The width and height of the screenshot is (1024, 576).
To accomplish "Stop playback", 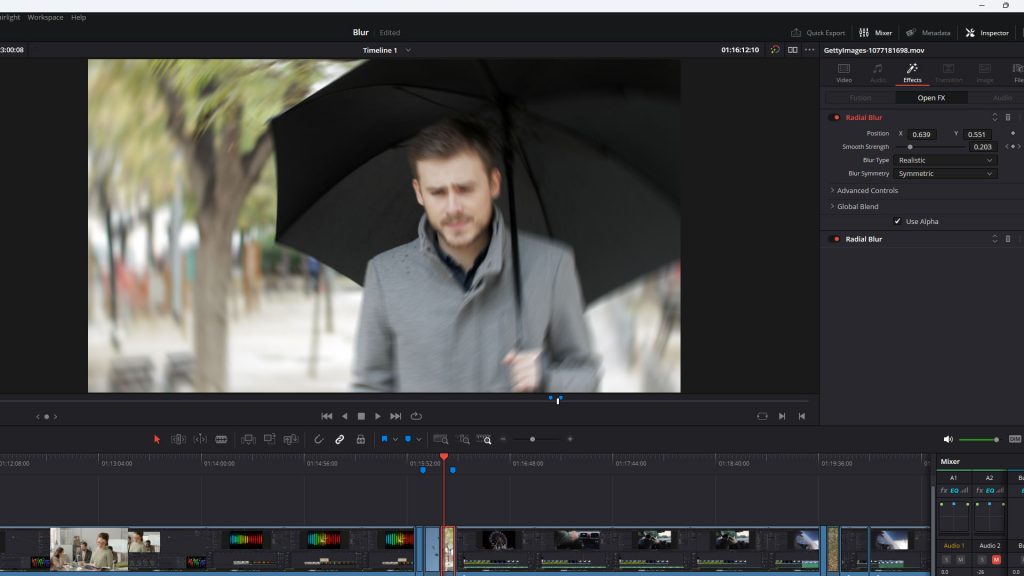I will [x=361, y=416].
